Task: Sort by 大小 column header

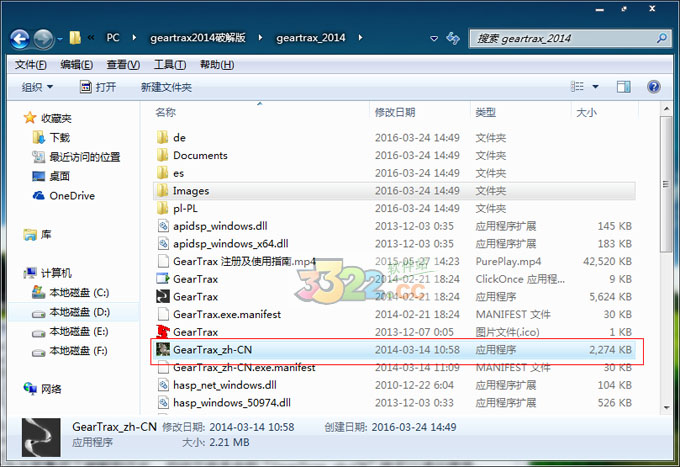Action: (586, 113)
